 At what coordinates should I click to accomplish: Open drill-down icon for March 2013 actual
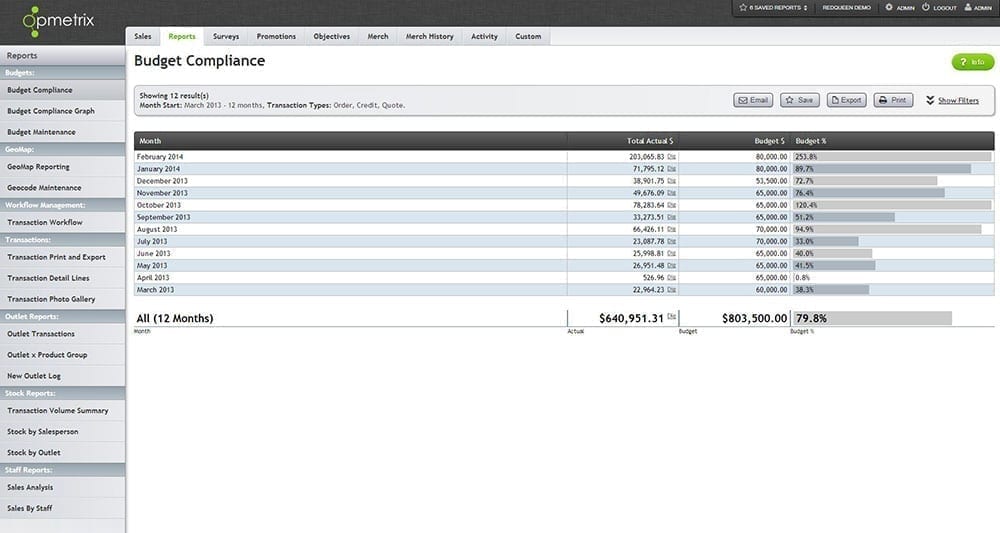click(672, 290)
